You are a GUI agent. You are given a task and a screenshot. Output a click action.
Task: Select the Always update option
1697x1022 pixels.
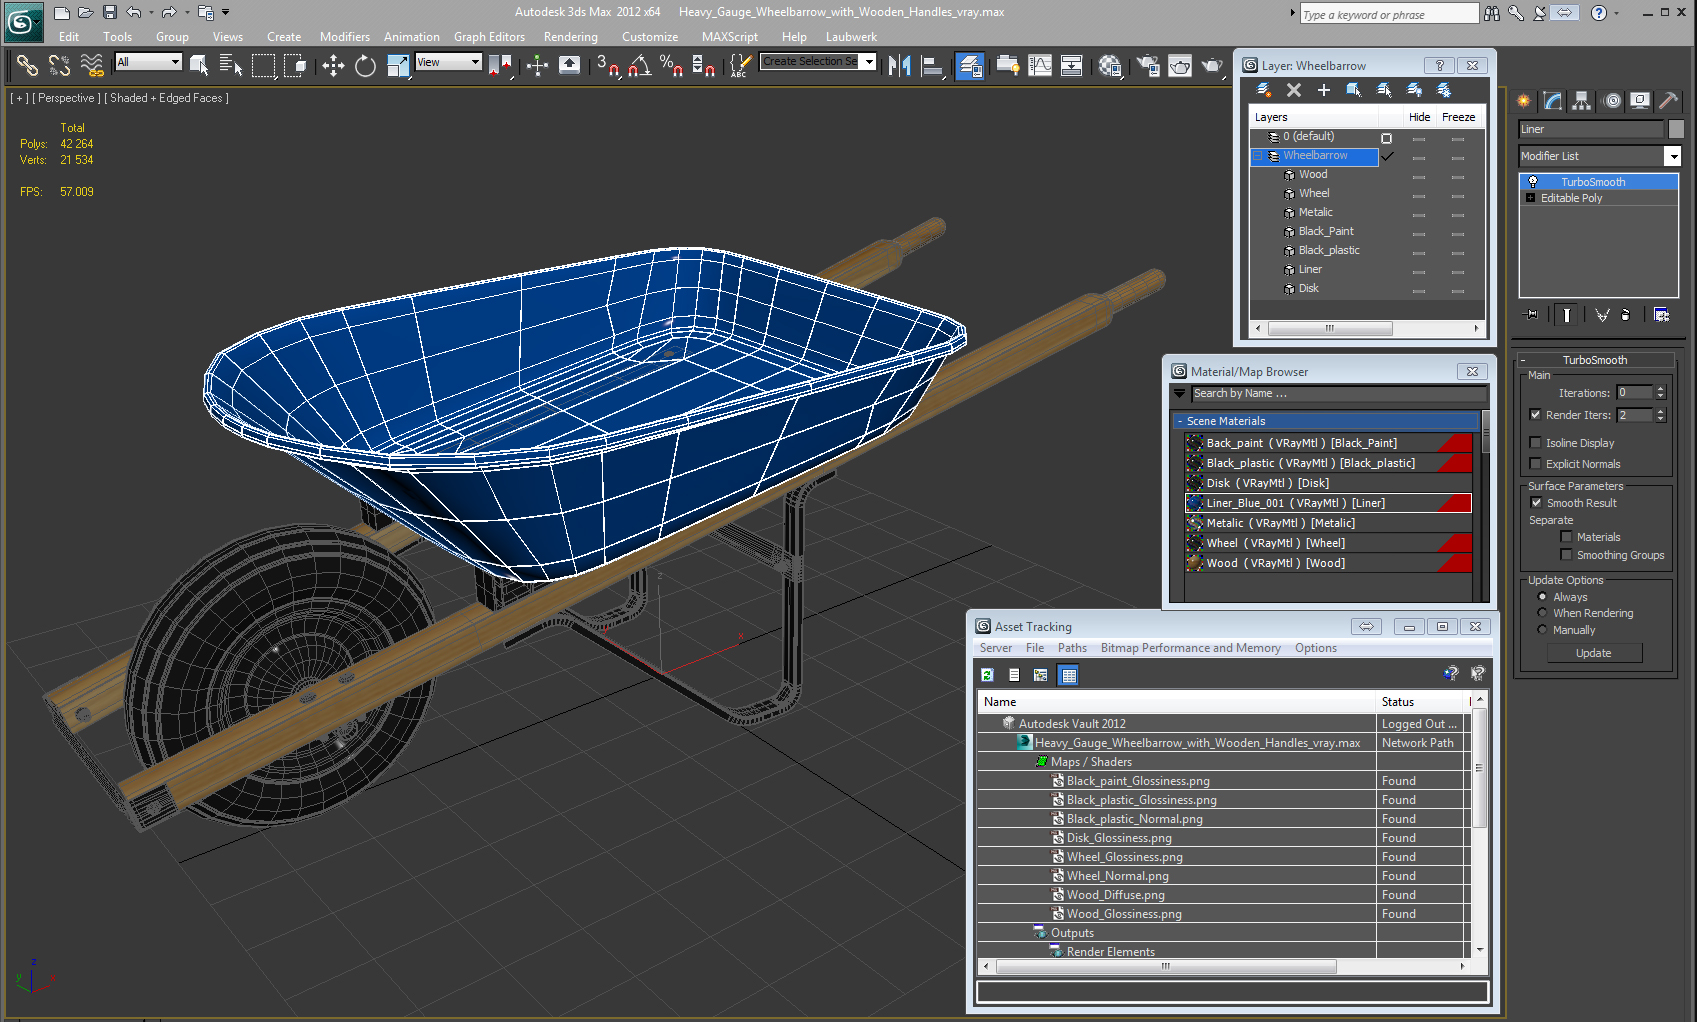1542,596
